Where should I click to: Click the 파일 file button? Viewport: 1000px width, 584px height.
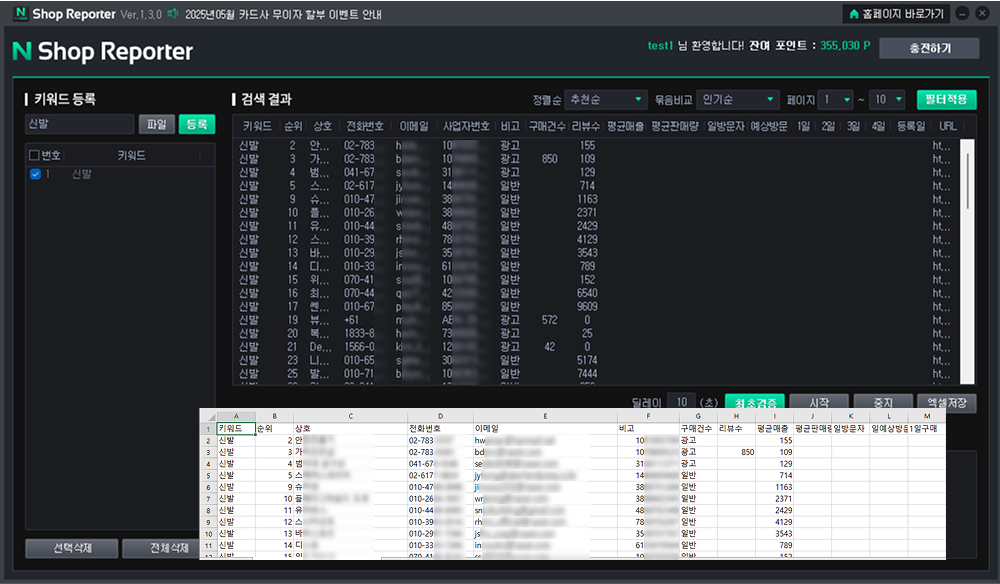[156, 124]
